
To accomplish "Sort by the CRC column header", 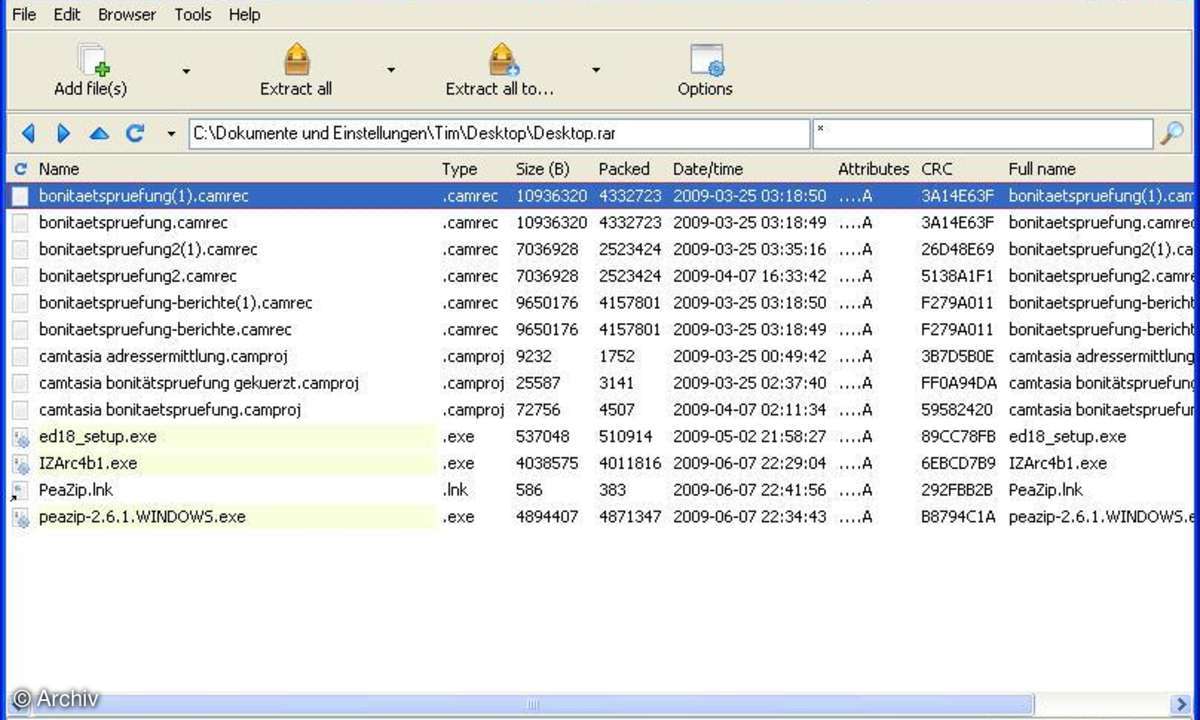I will pos(937,169).
